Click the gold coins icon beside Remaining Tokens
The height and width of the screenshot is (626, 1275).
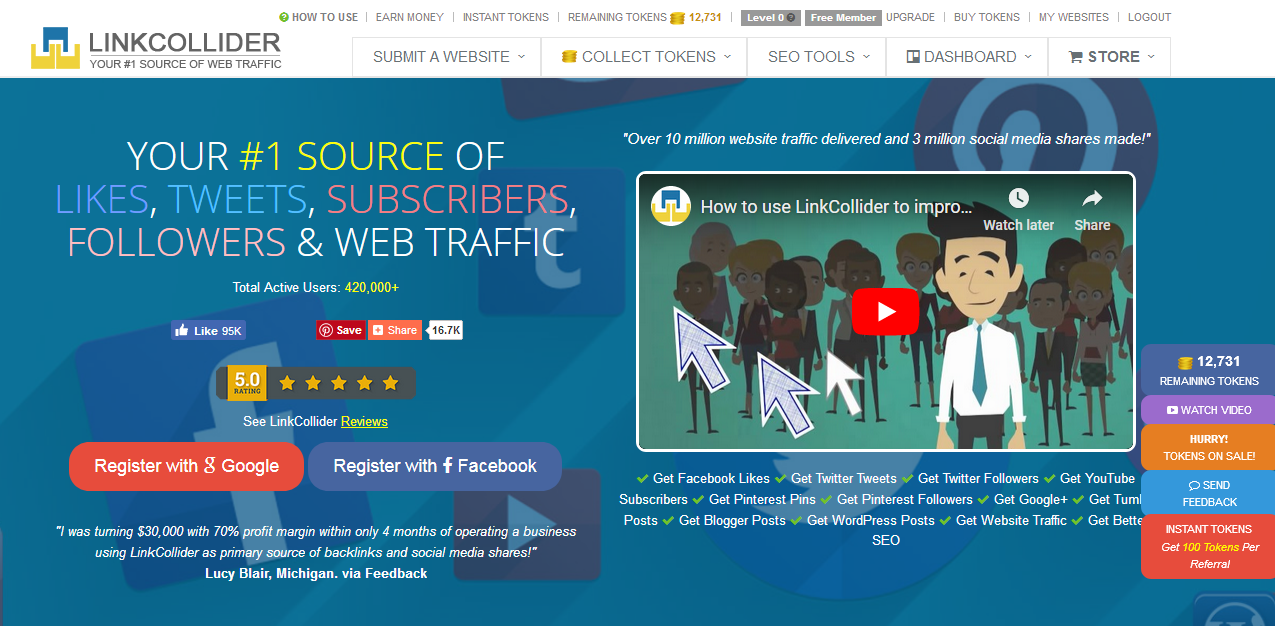677,17
